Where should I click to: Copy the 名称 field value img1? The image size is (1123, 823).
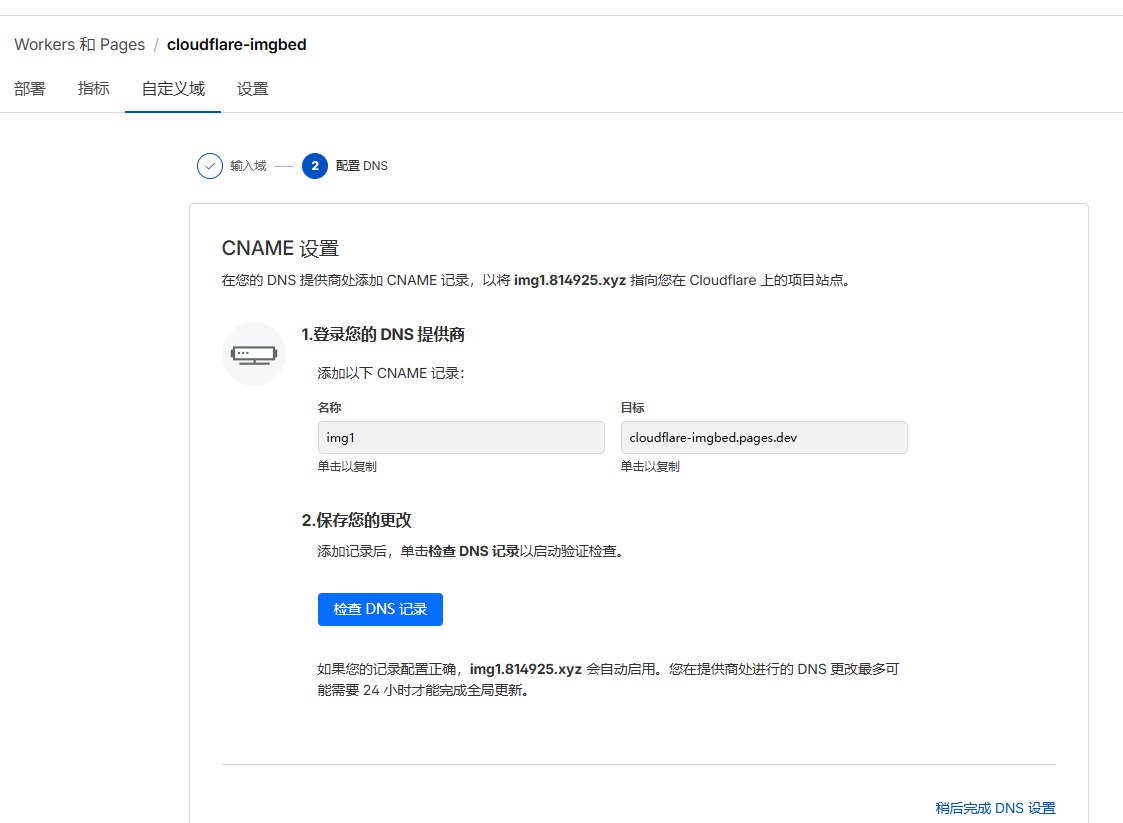(460, 438)
